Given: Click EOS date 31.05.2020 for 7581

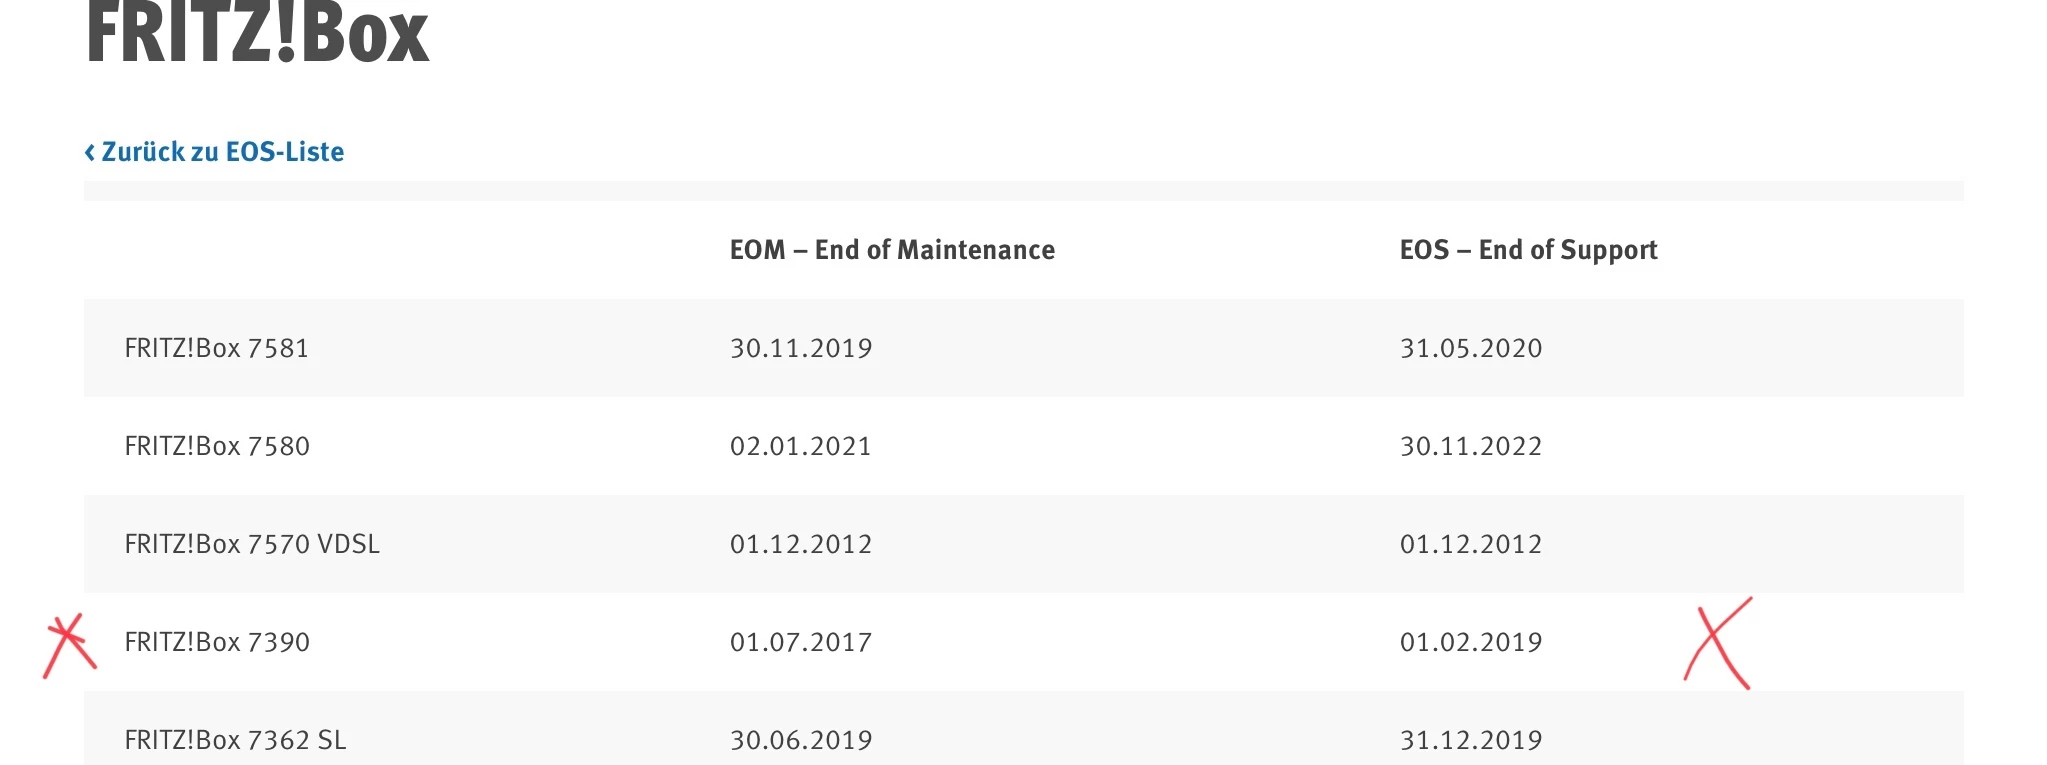Looking at the screenshot, I should tap(1471, 348).
